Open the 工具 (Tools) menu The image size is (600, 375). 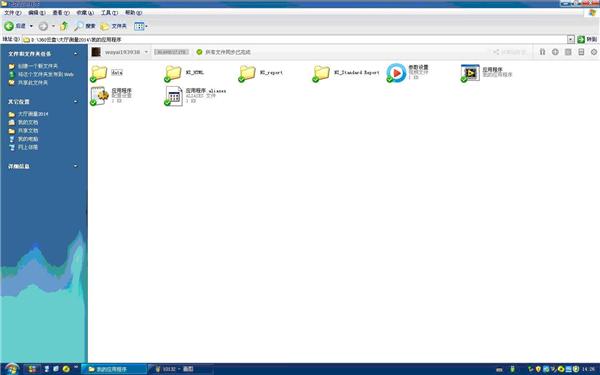[x=109, y=13]
